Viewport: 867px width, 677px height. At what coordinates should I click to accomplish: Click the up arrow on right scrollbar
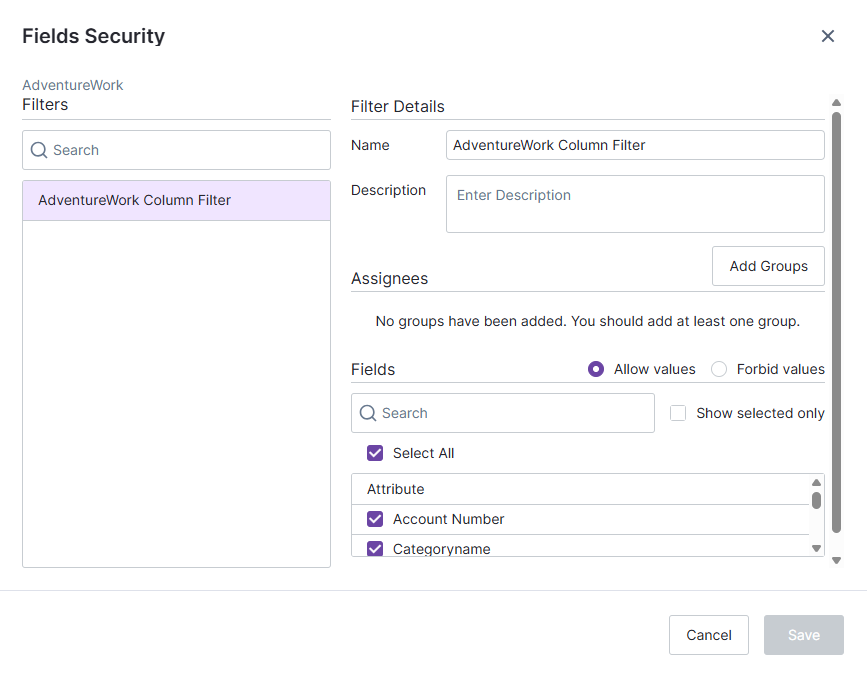tap(837, 101)
